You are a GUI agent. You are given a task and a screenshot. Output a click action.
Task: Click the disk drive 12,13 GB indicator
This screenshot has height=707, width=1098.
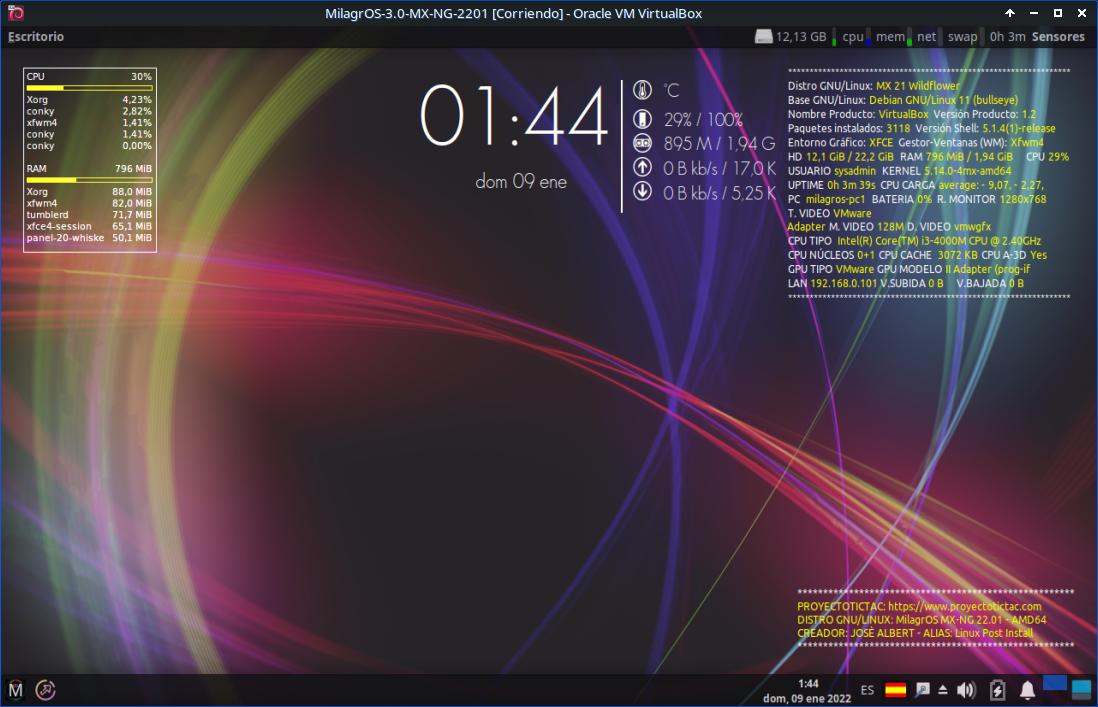click(x=791, y=37)
